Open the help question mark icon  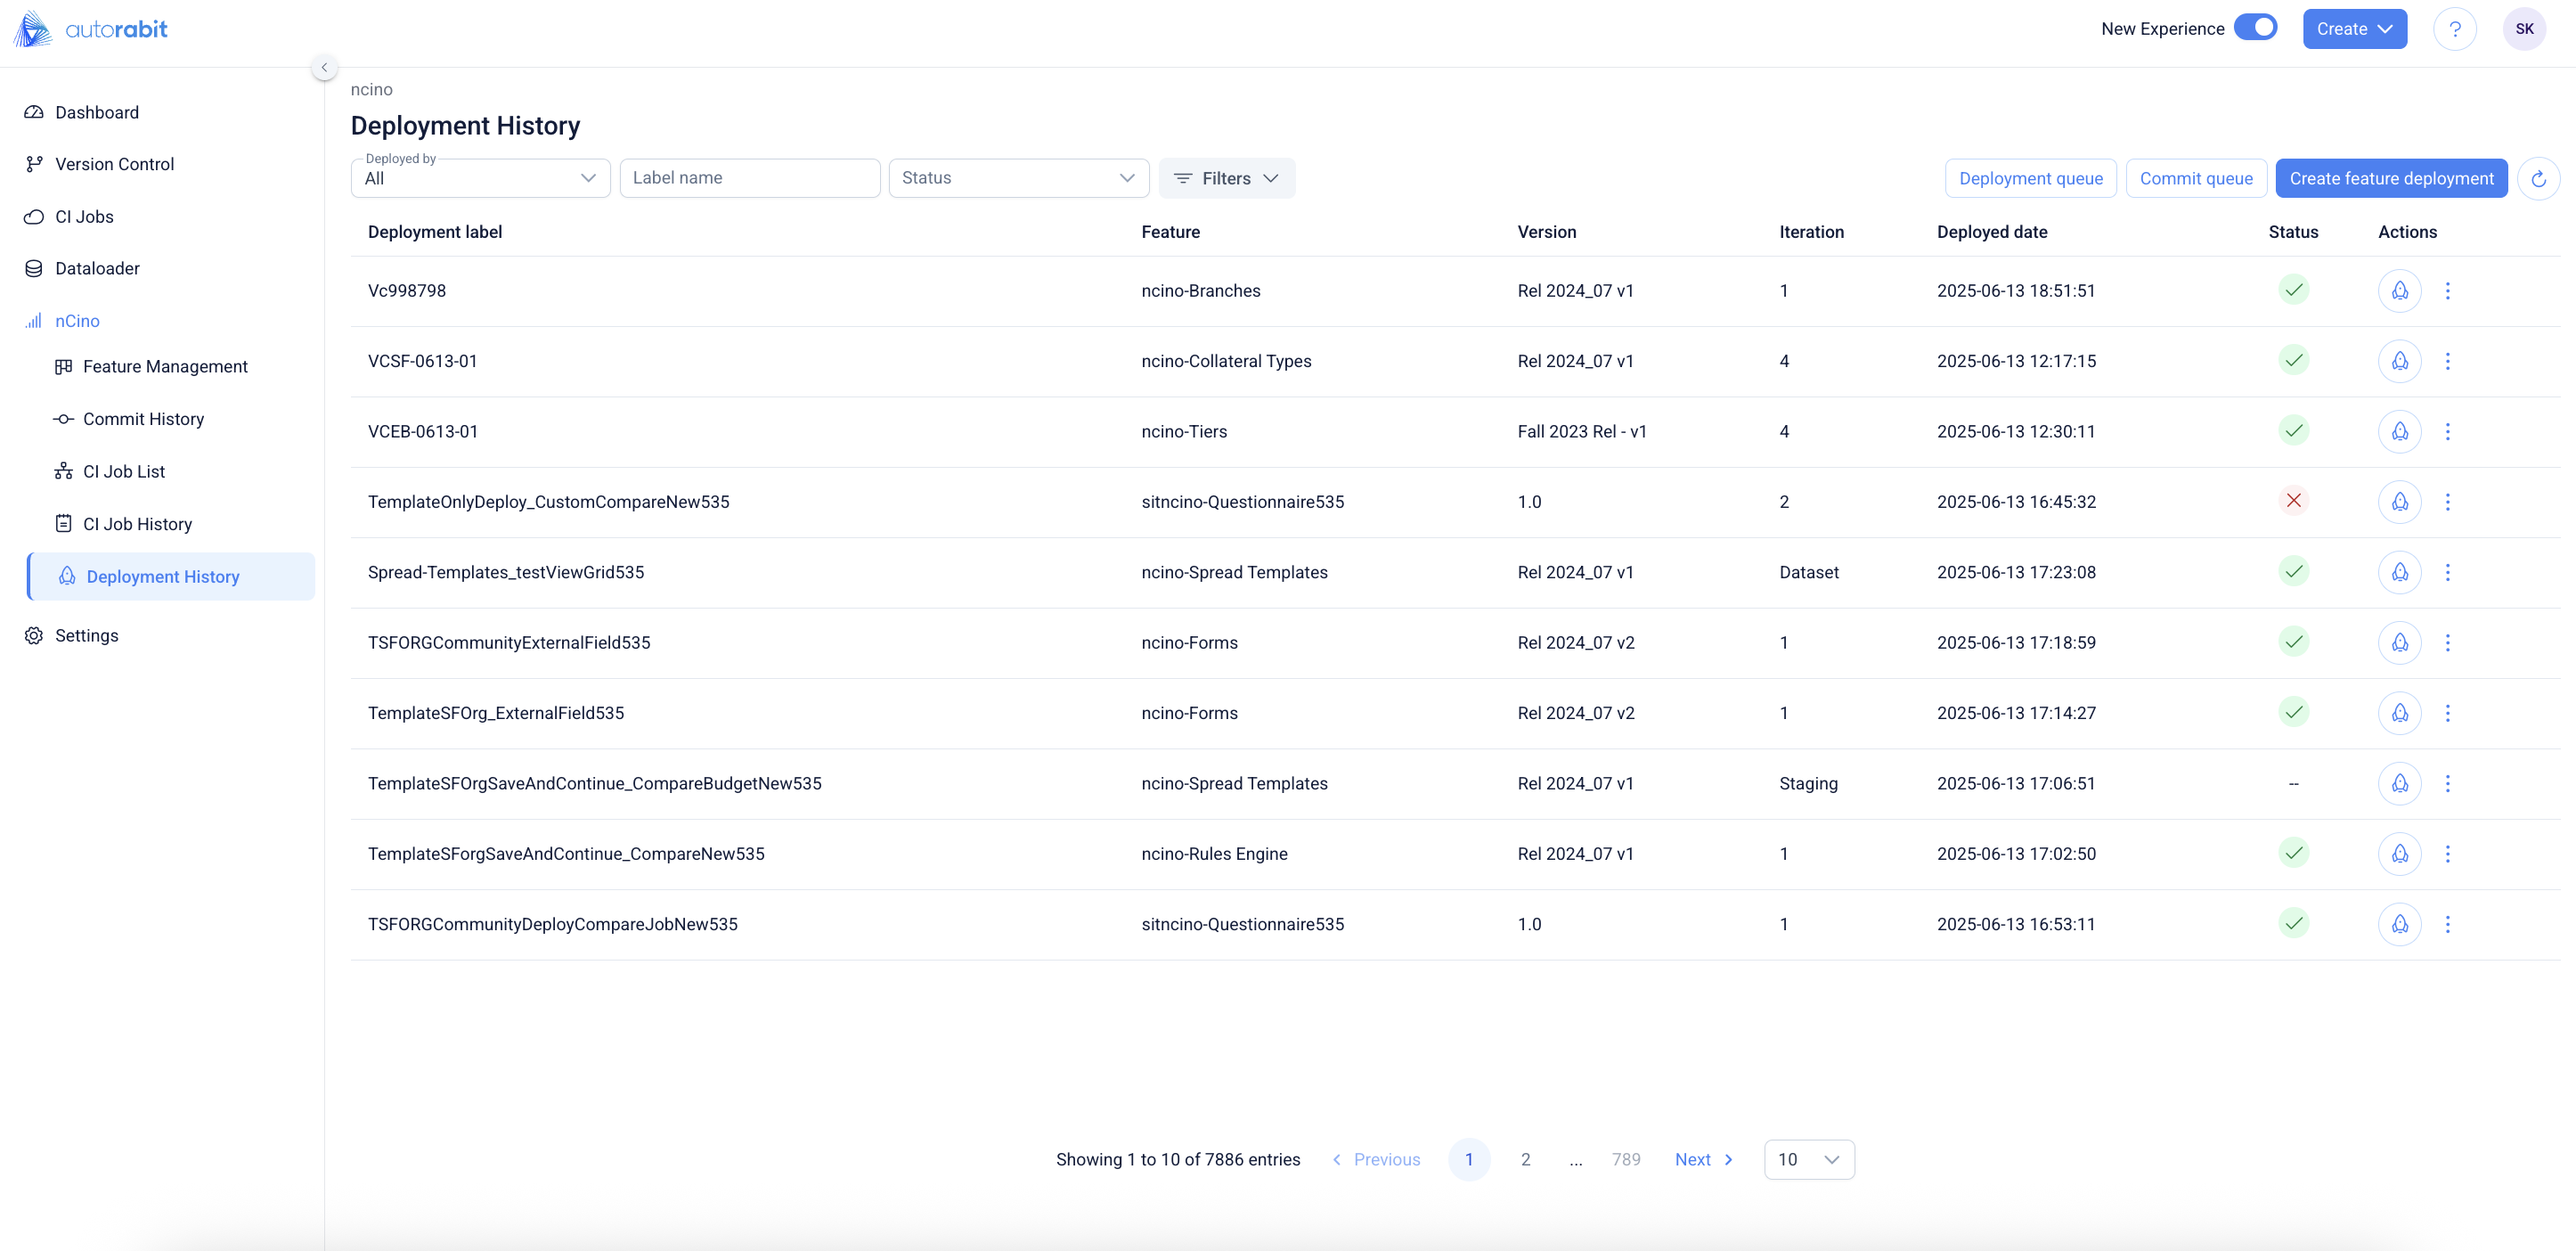coord(2454,29)
